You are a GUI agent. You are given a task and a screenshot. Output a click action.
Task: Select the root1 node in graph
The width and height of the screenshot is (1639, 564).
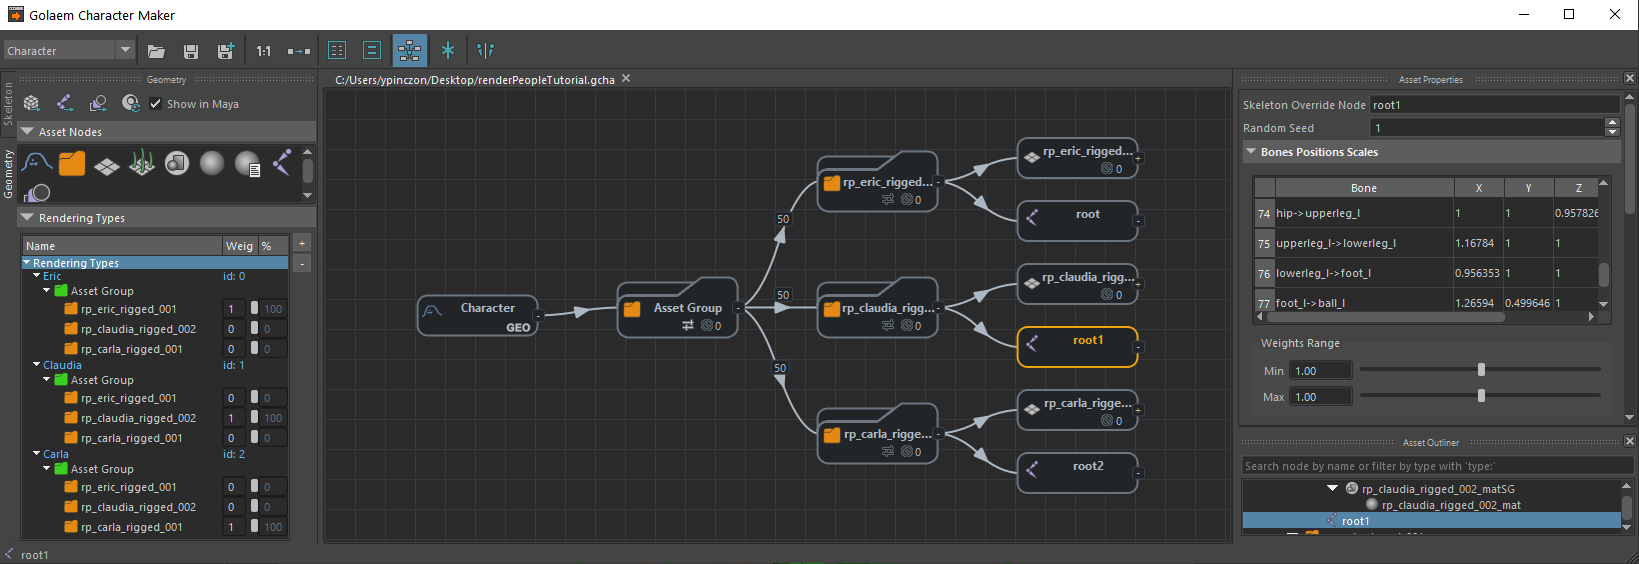[x=1078, y=347]
